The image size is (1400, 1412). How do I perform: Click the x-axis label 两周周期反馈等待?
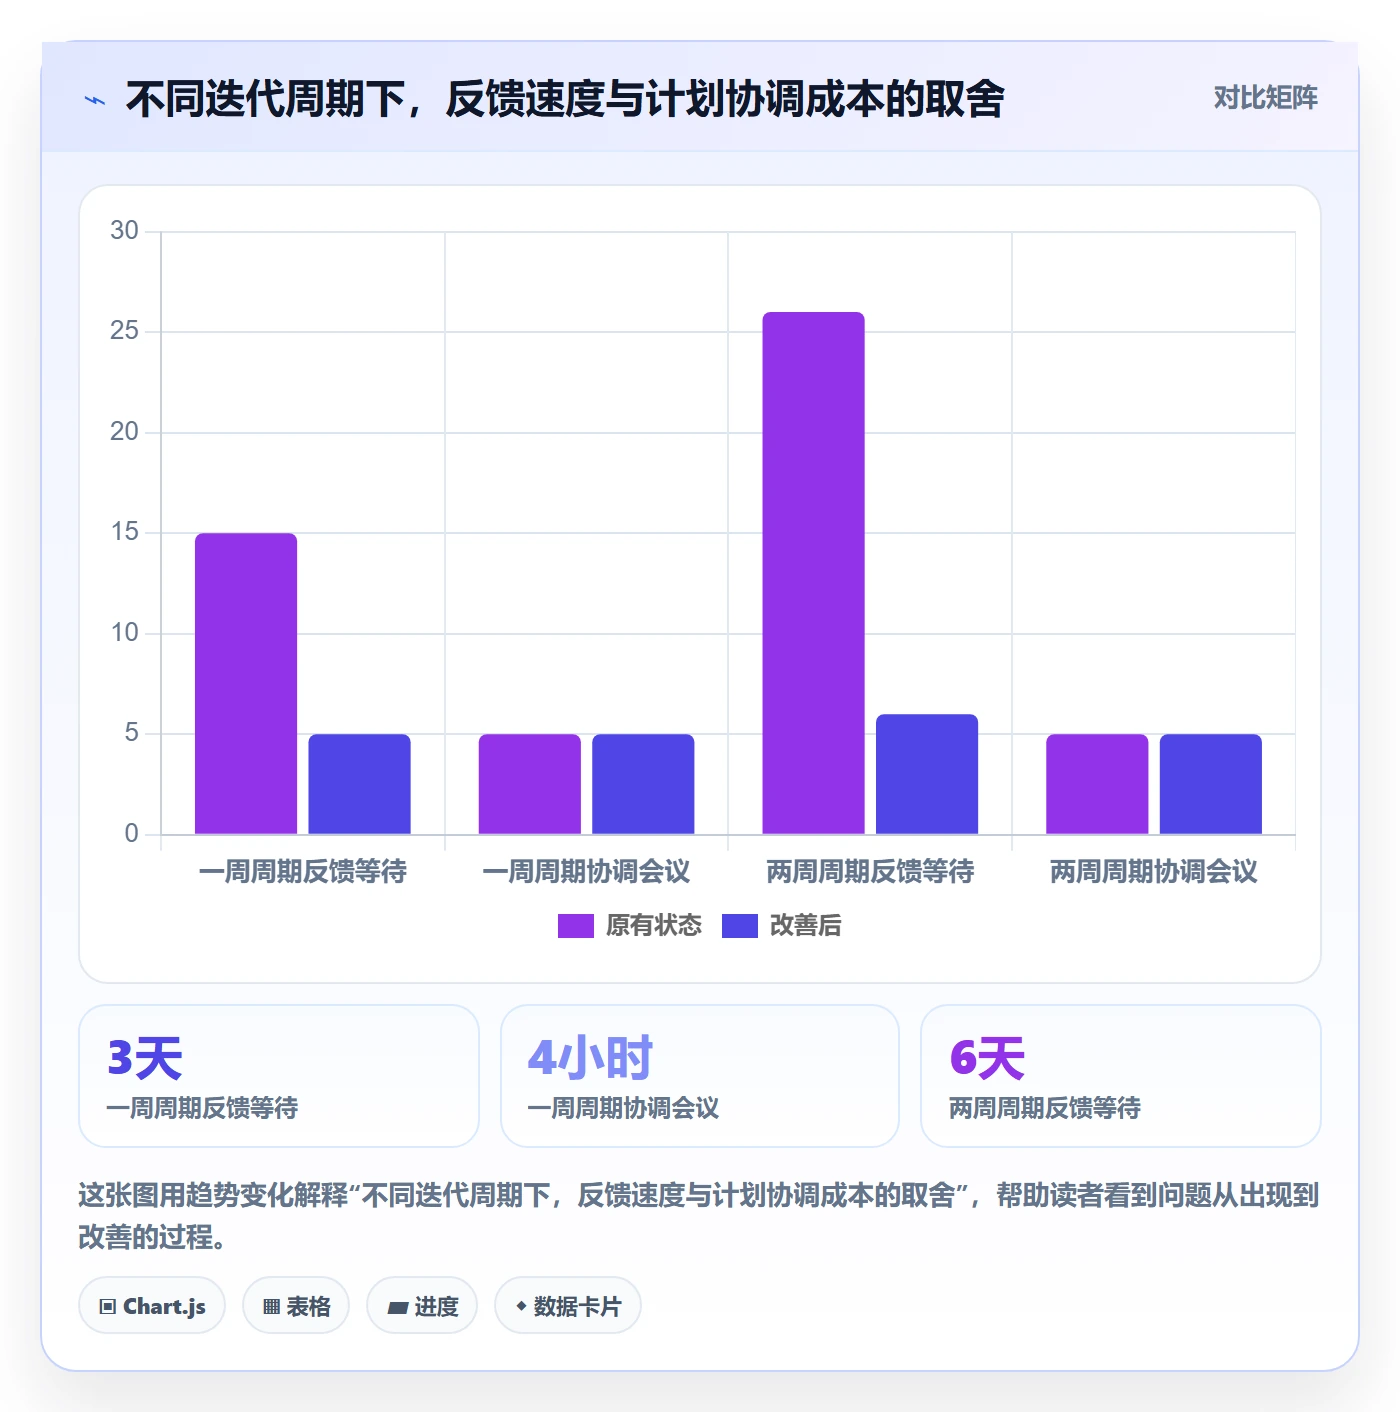870,872
